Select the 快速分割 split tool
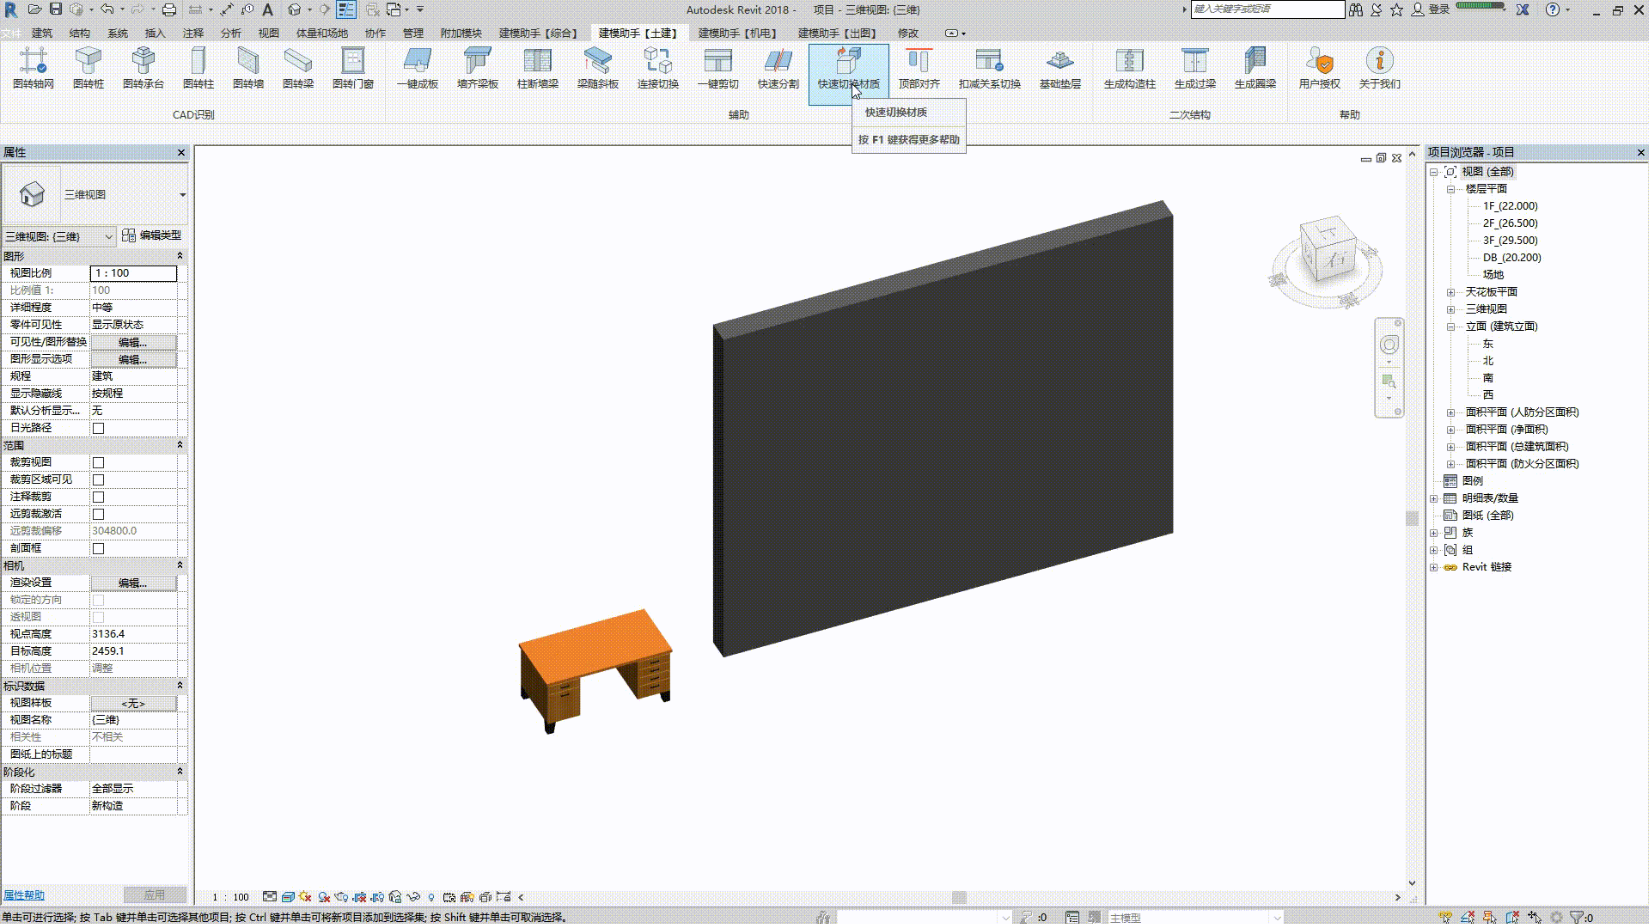1649x924 pixels. point(778,68)
